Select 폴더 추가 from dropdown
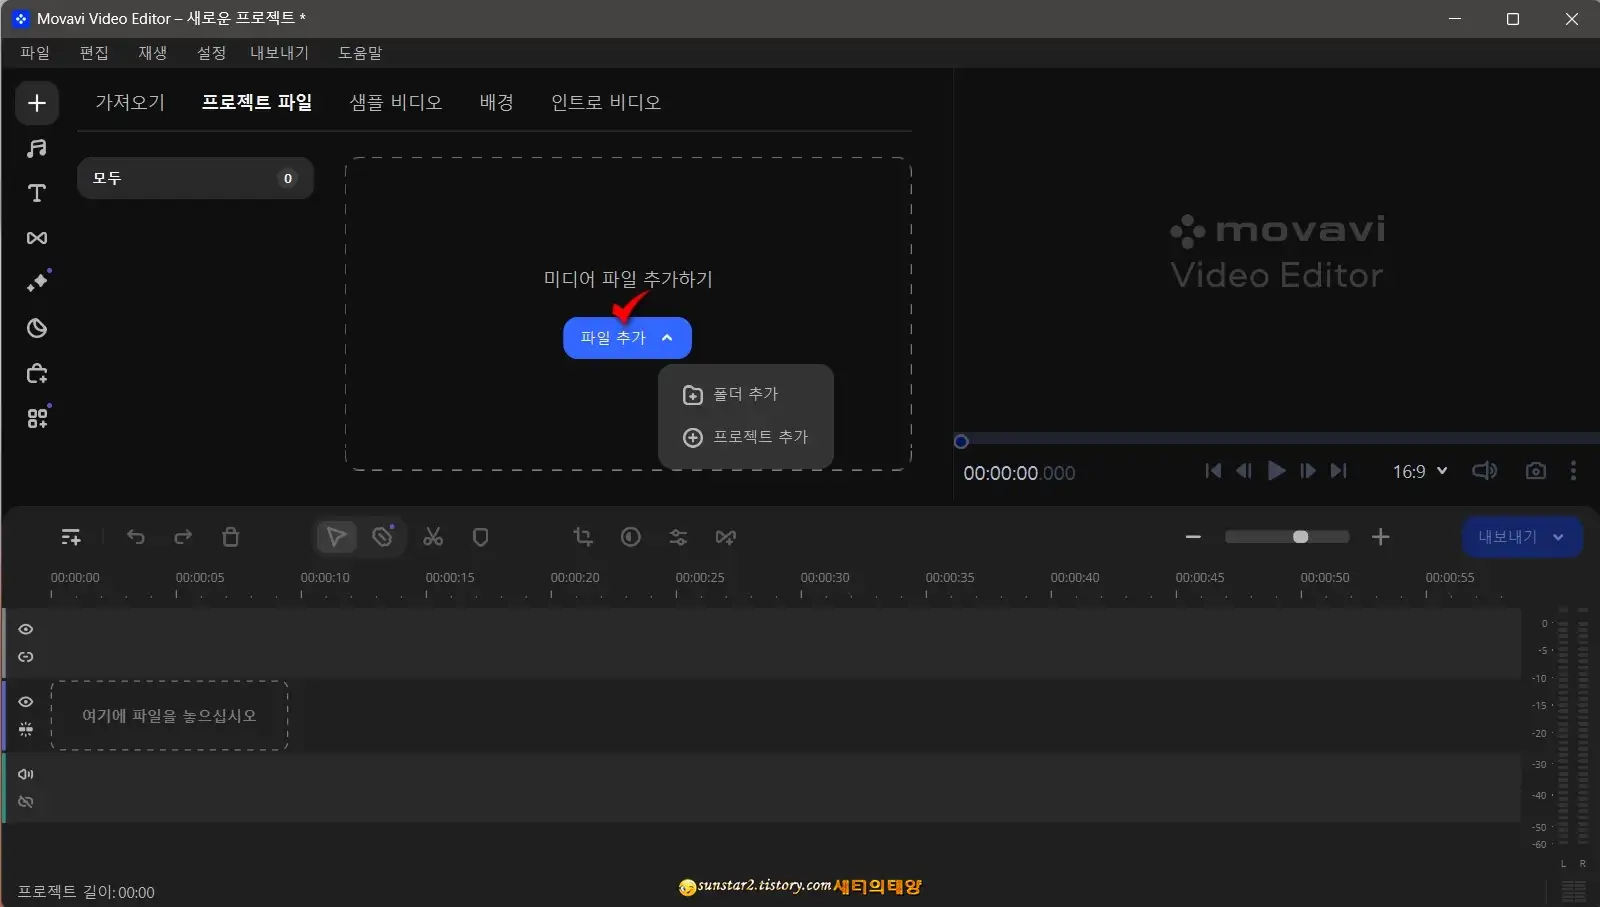The image size is (1600, 907). [745, 394]
